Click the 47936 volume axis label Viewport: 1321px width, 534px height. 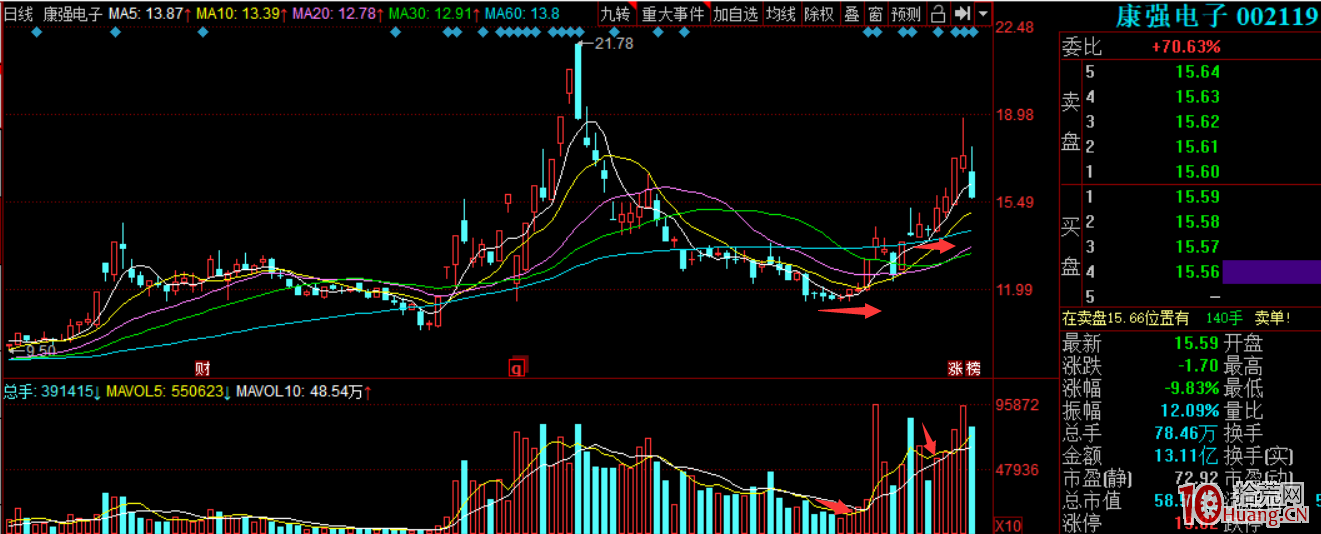(x=1015, y=469)
